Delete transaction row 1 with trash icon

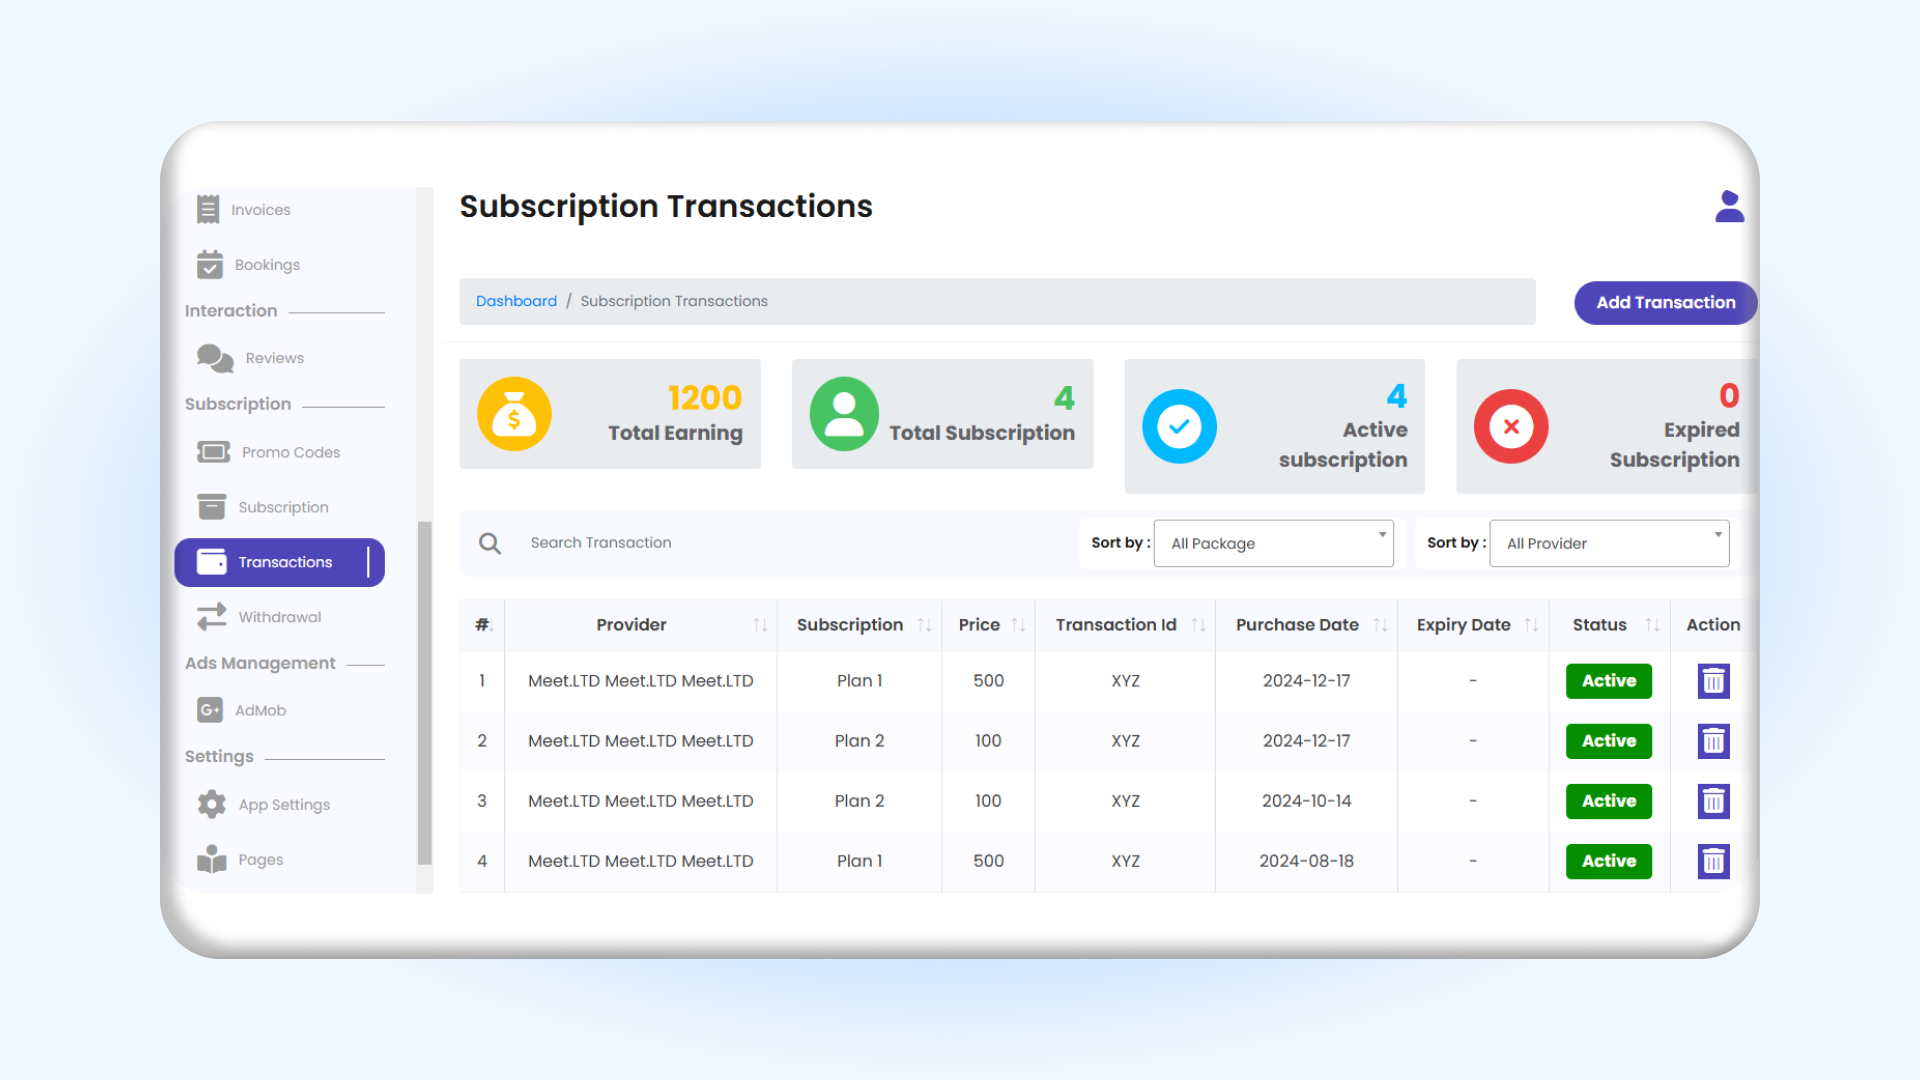point(1713,681)
